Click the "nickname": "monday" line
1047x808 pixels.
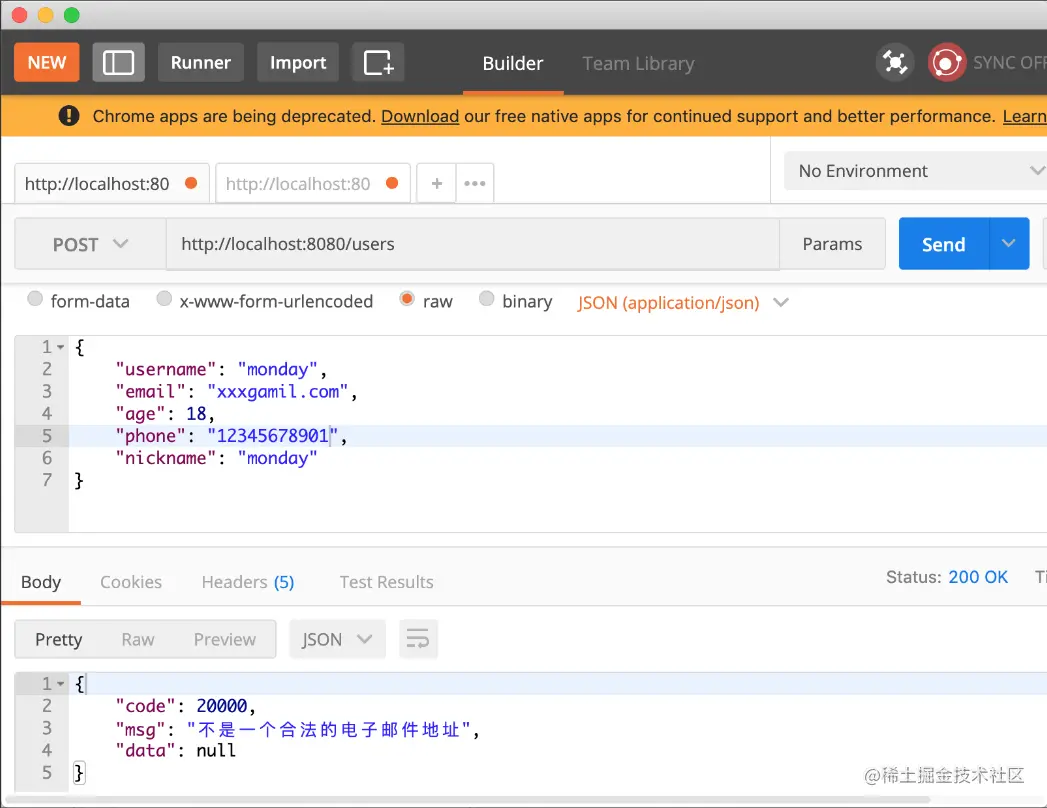(216, 458)
